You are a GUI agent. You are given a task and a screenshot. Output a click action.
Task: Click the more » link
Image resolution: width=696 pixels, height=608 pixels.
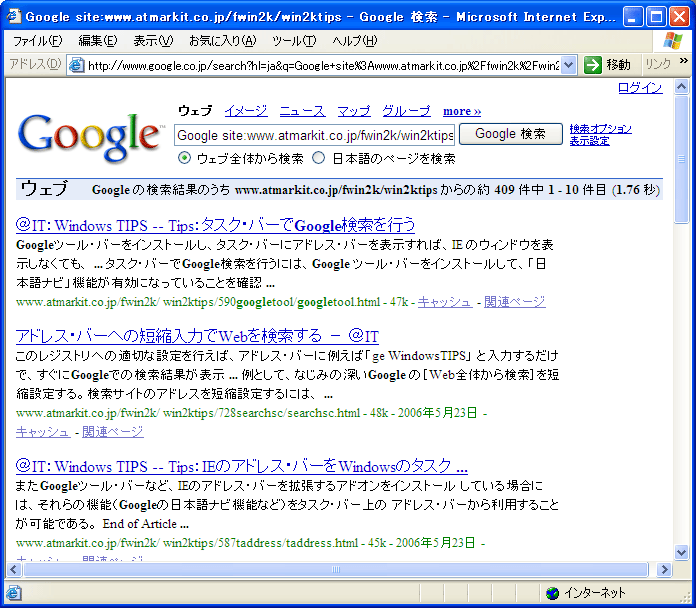[x=462, y=111]
